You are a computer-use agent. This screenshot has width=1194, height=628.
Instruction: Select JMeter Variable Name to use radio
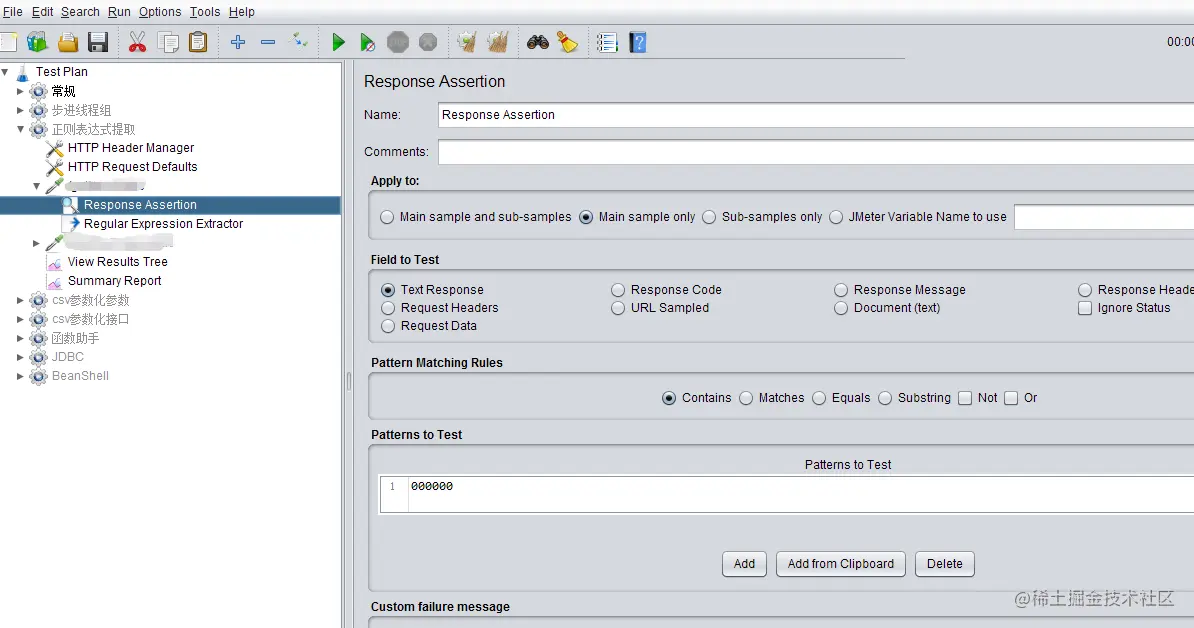coord(836,217)
